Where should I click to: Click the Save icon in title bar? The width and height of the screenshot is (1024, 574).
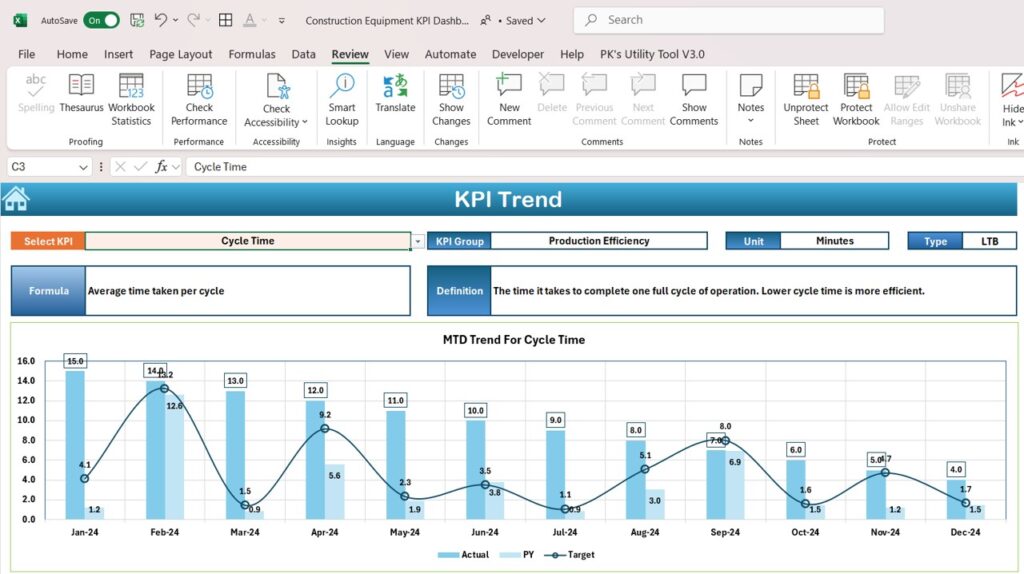coord(137,20)
